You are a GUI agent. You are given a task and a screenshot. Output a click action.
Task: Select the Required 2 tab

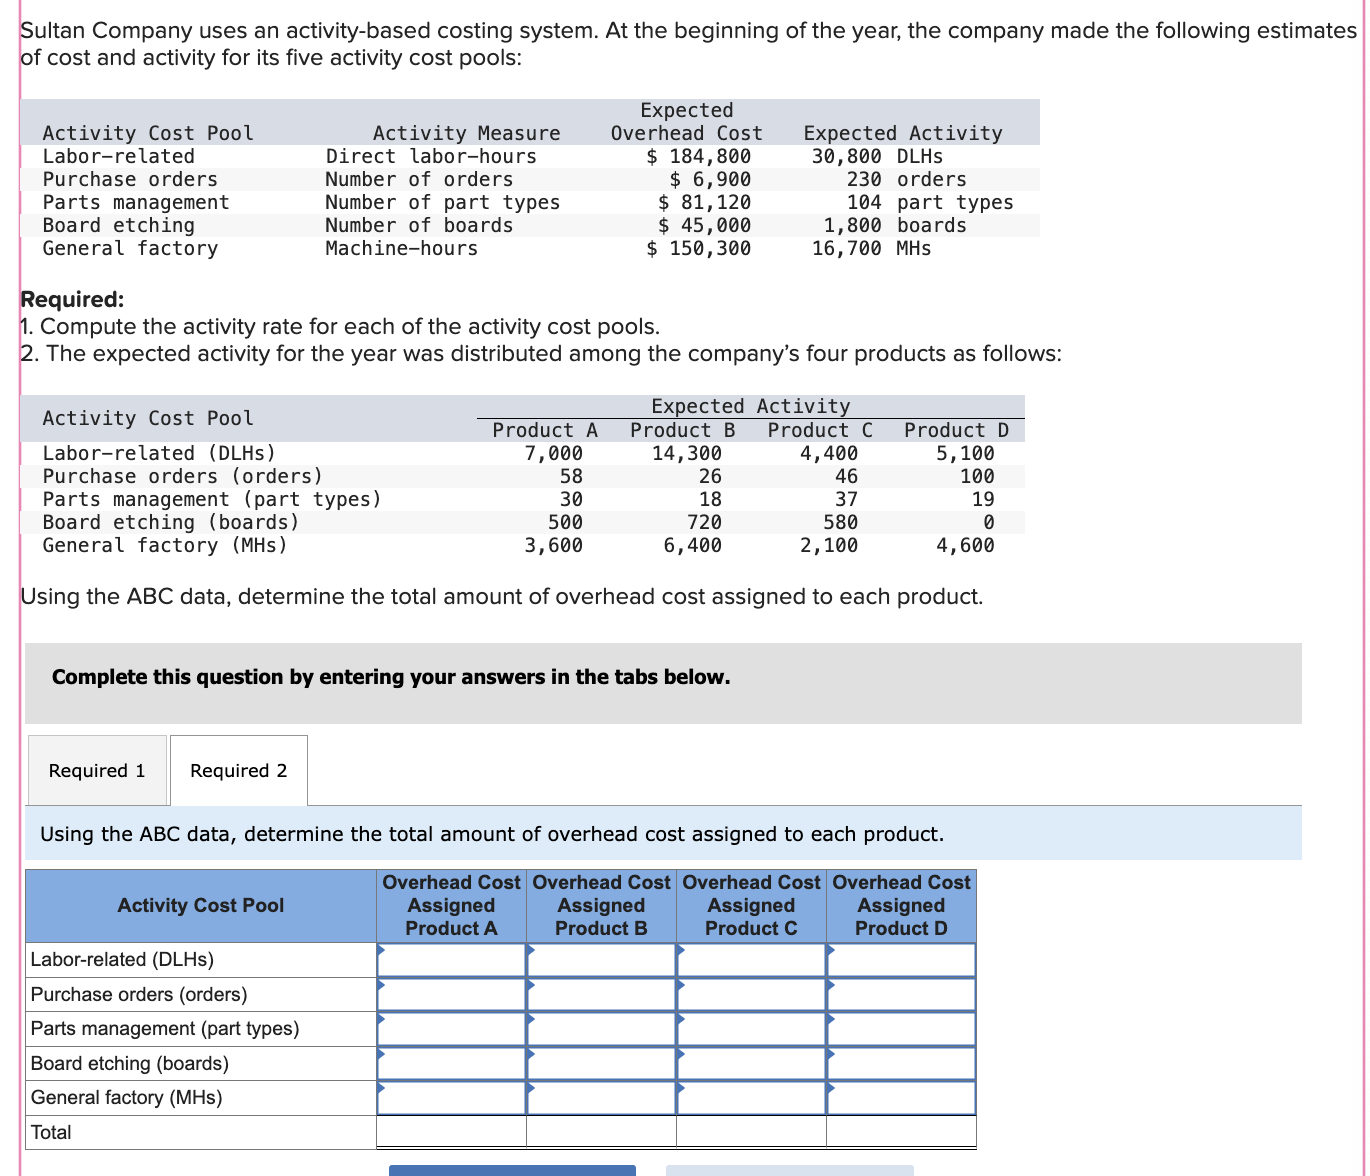(x=239, y=770)
